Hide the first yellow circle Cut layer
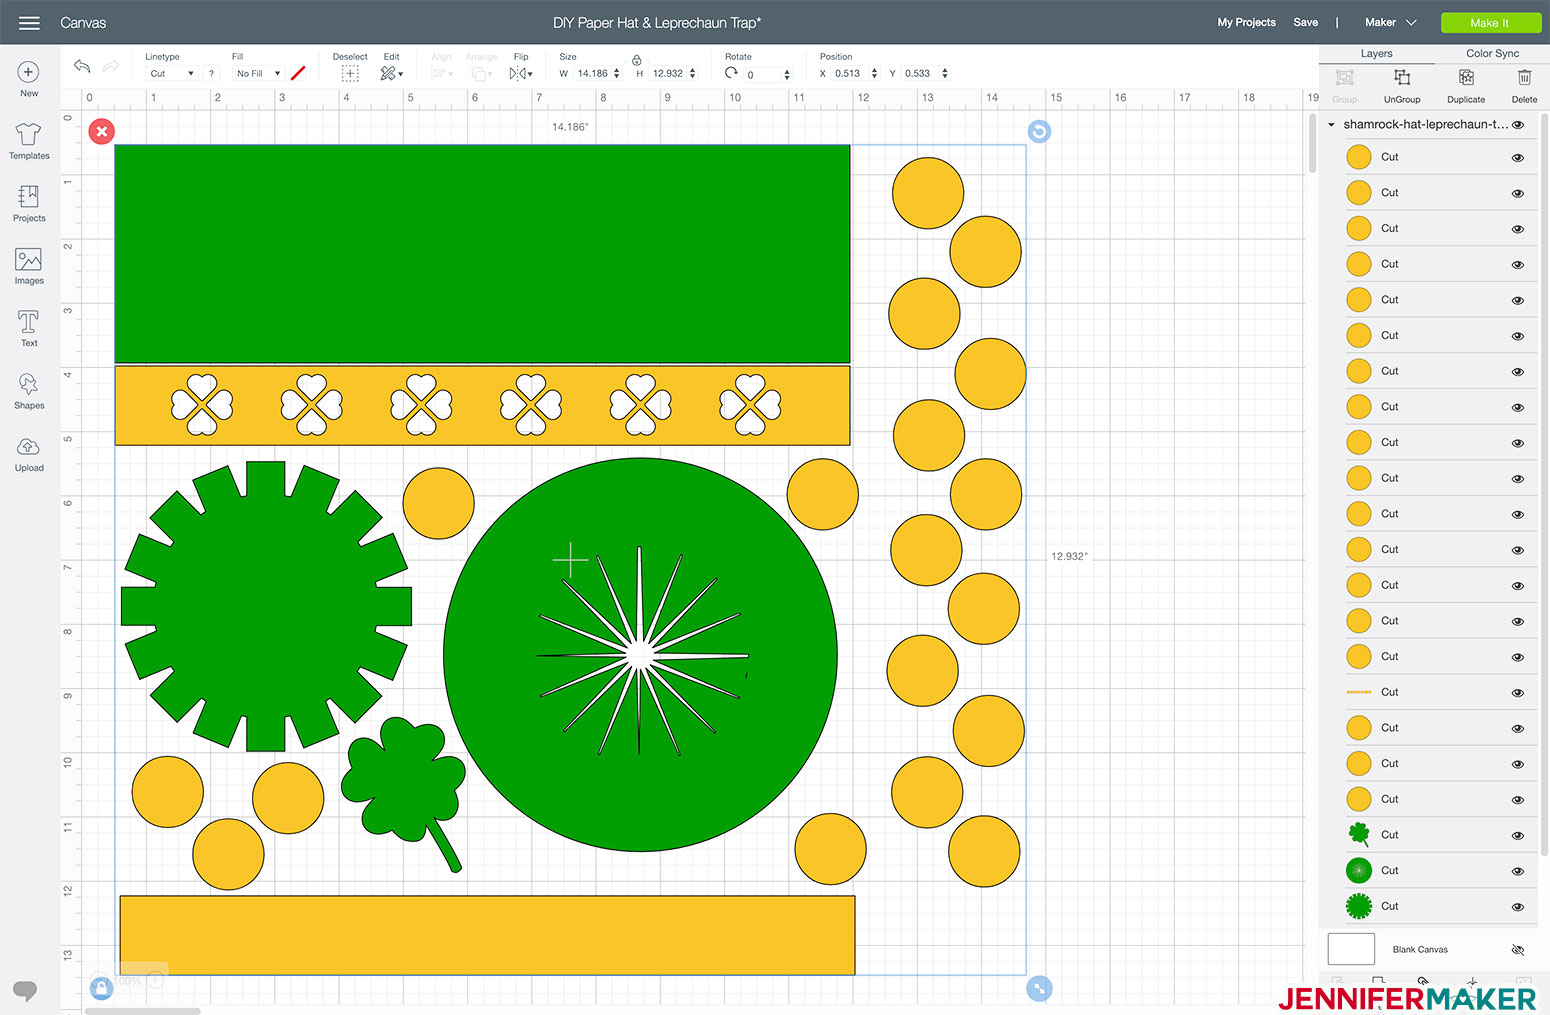 point(1518,158)
